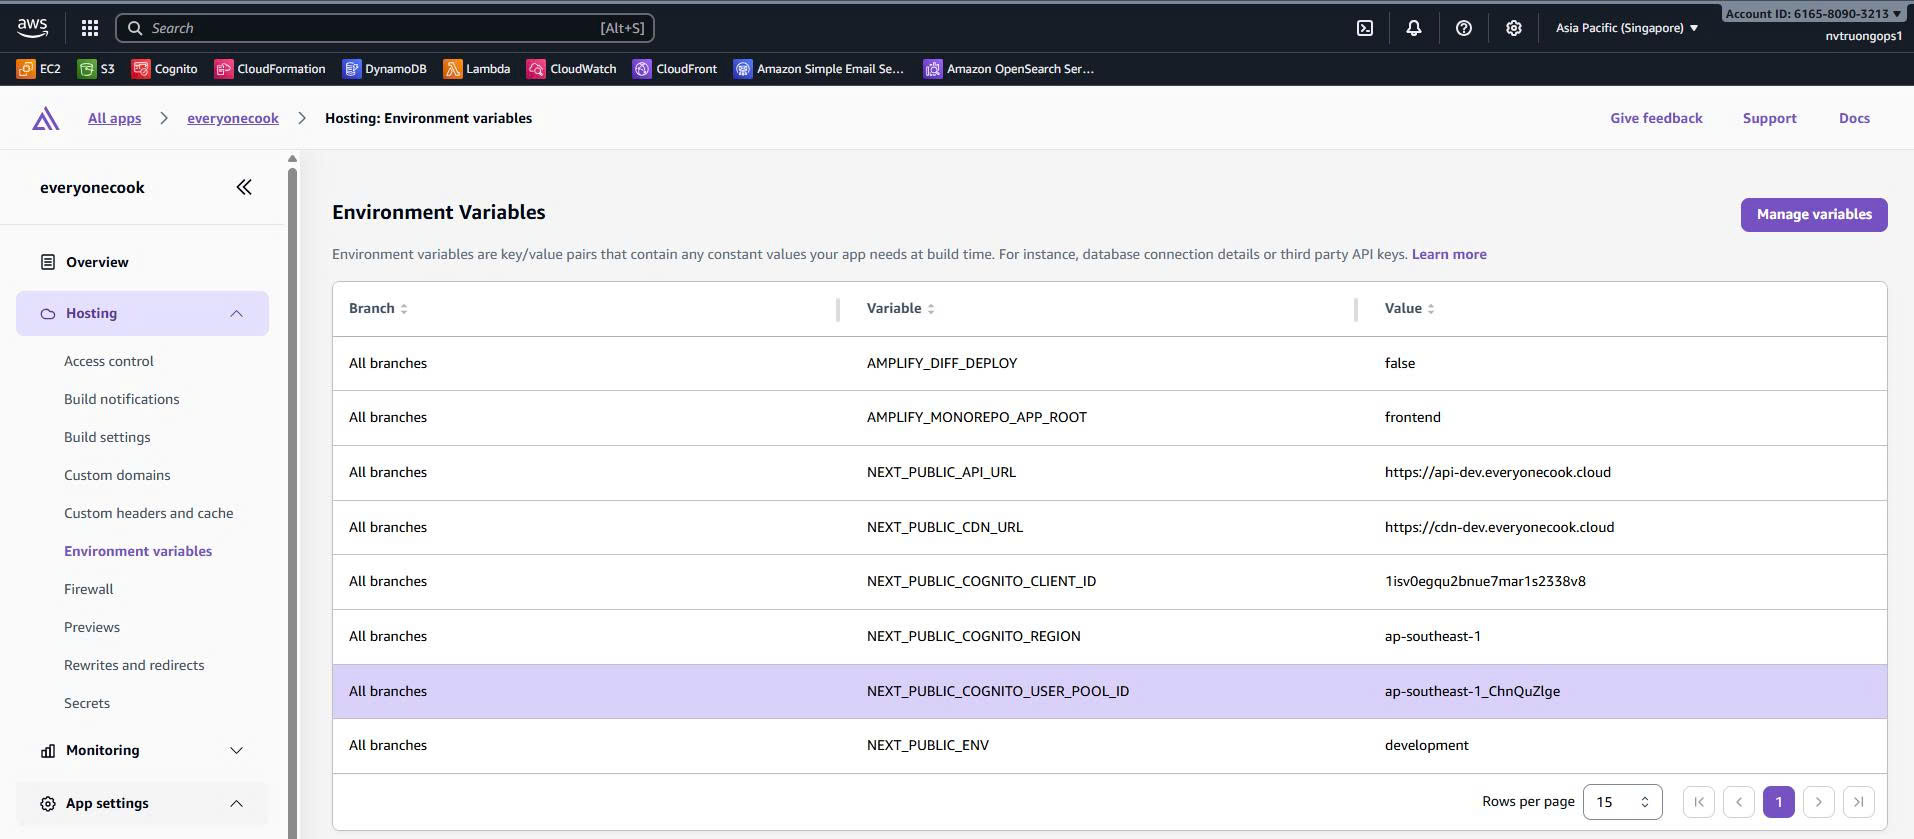The width and height of the screenshot is (1914, 839).
Task: Open Rewrites and redirects
Action: [134, 665]
